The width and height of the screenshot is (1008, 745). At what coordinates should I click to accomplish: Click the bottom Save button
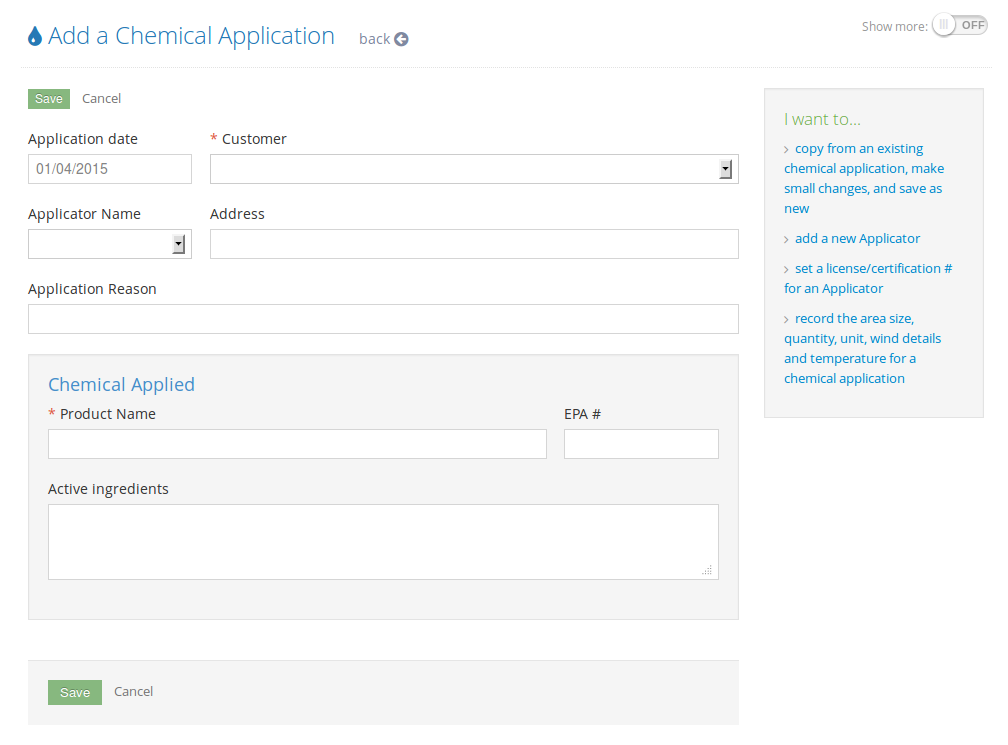click(75, 692)
